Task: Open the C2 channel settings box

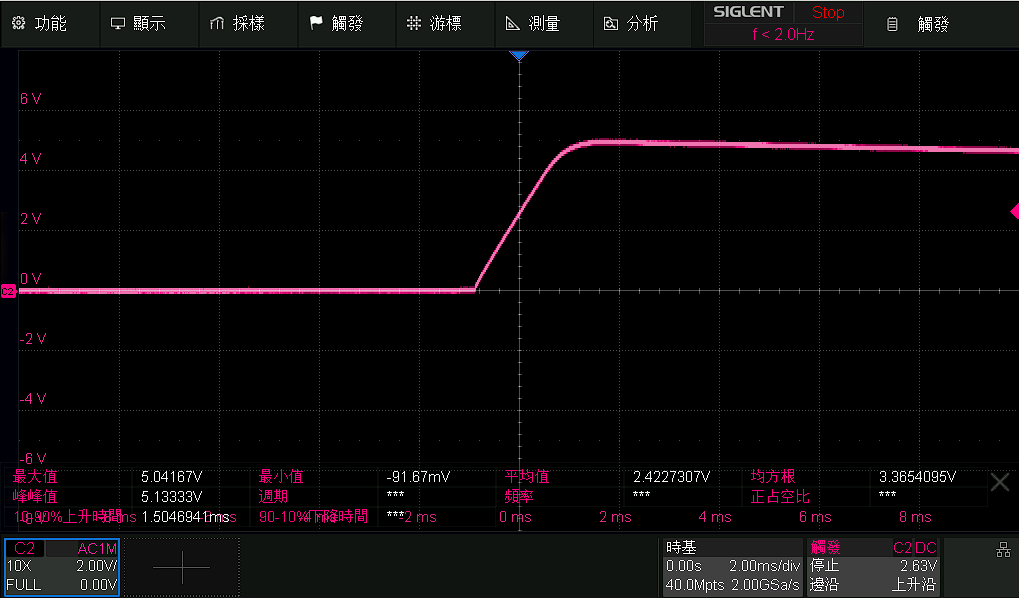Action: pos(62,566)
